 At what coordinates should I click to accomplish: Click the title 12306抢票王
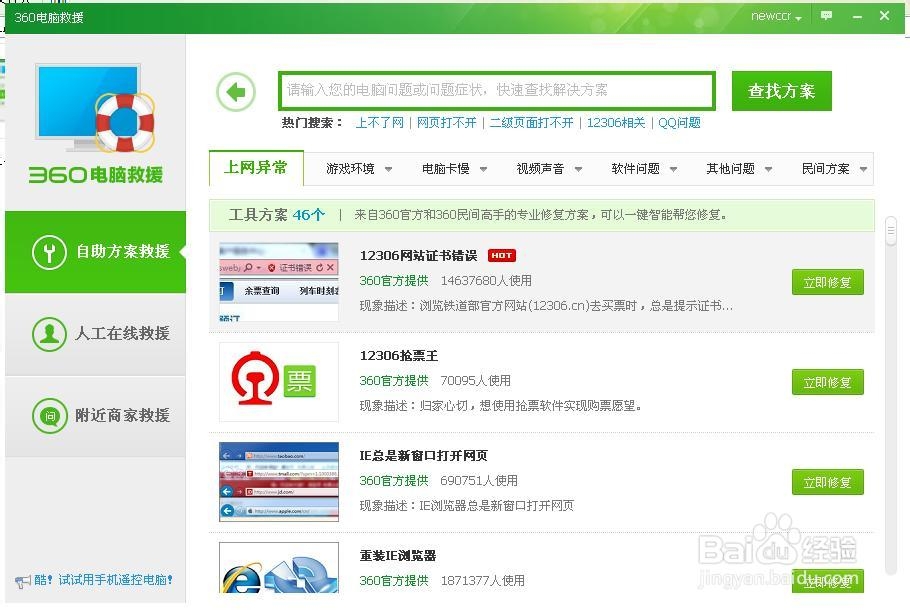tap(399, 355)
